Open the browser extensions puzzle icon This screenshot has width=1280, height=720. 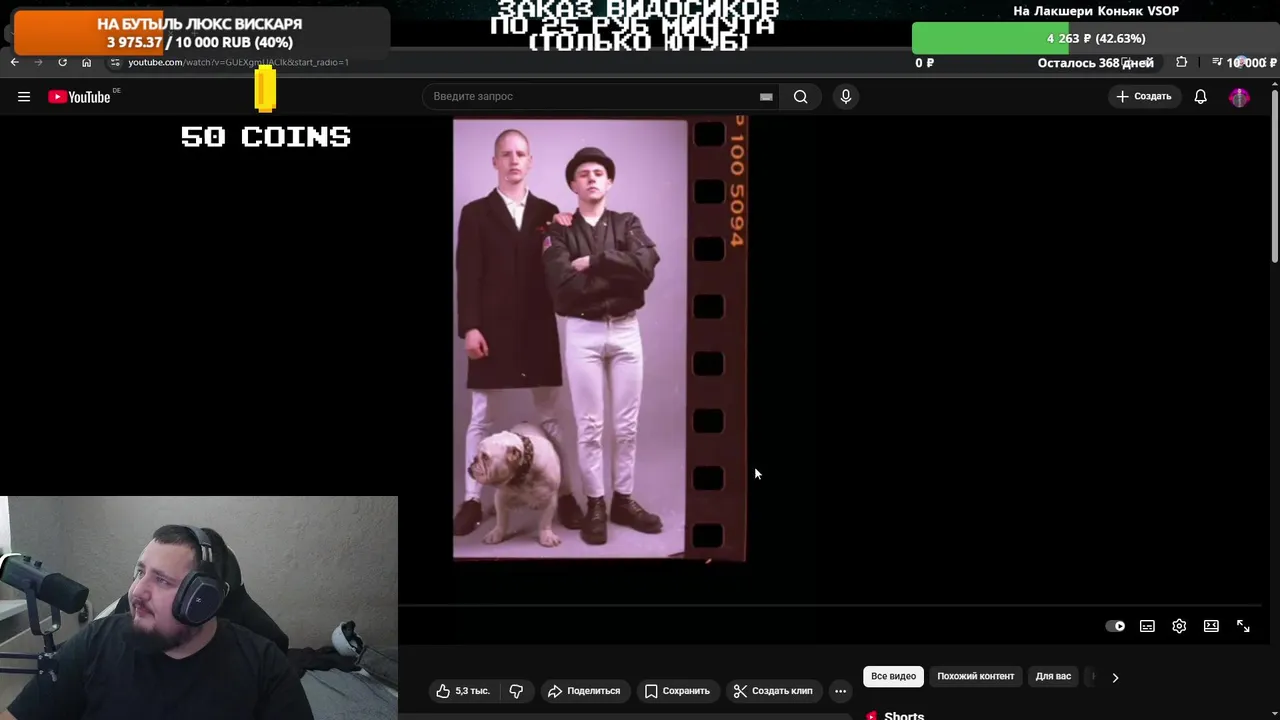pos(1181,62)
